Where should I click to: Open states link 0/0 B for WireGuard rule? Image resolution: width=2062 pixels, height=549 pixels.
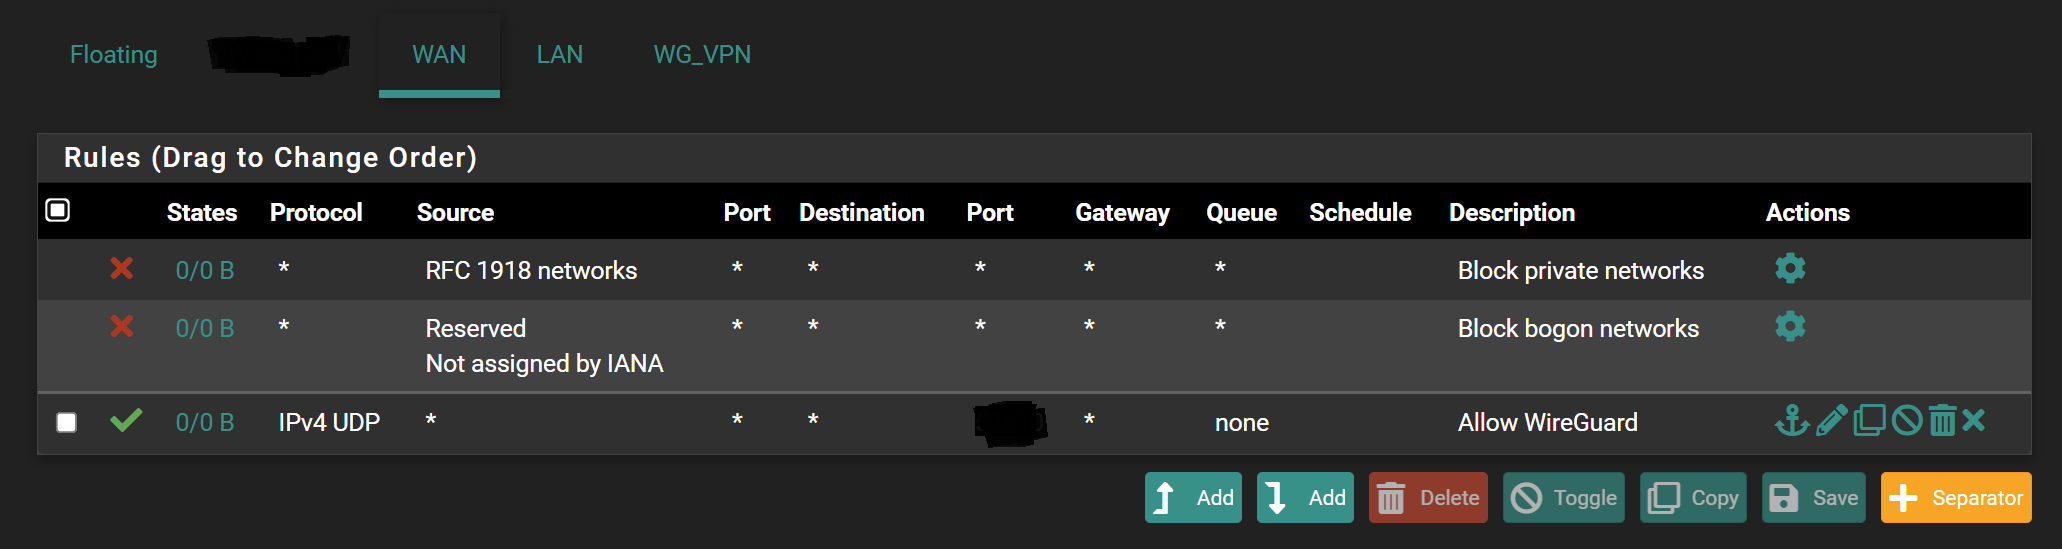(205, 422)
